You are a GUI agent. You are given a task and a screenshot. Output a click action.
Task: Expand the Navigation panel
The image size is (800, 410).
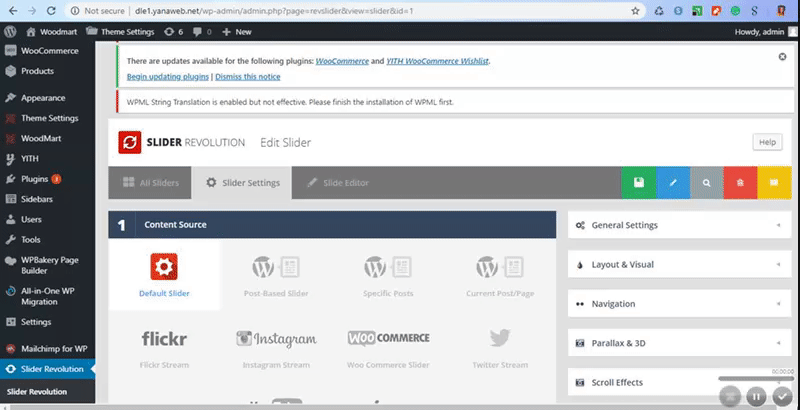coord(680,304)
